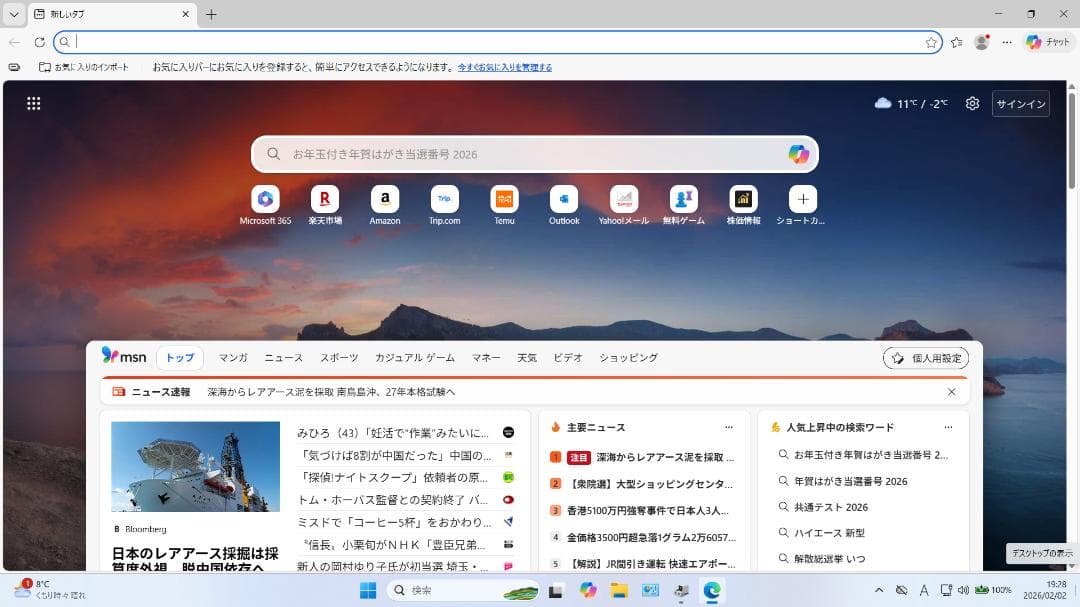Launch the Temu shortcut
The image size is (1080, 607).
tap(504, 199)
